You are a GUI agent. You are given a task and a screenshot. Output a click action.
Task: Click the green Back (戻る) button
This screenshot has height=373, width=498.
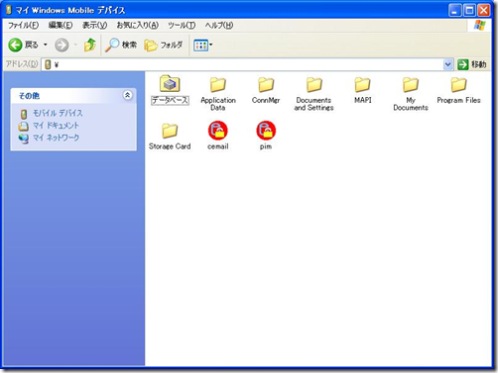coord(23,45)
